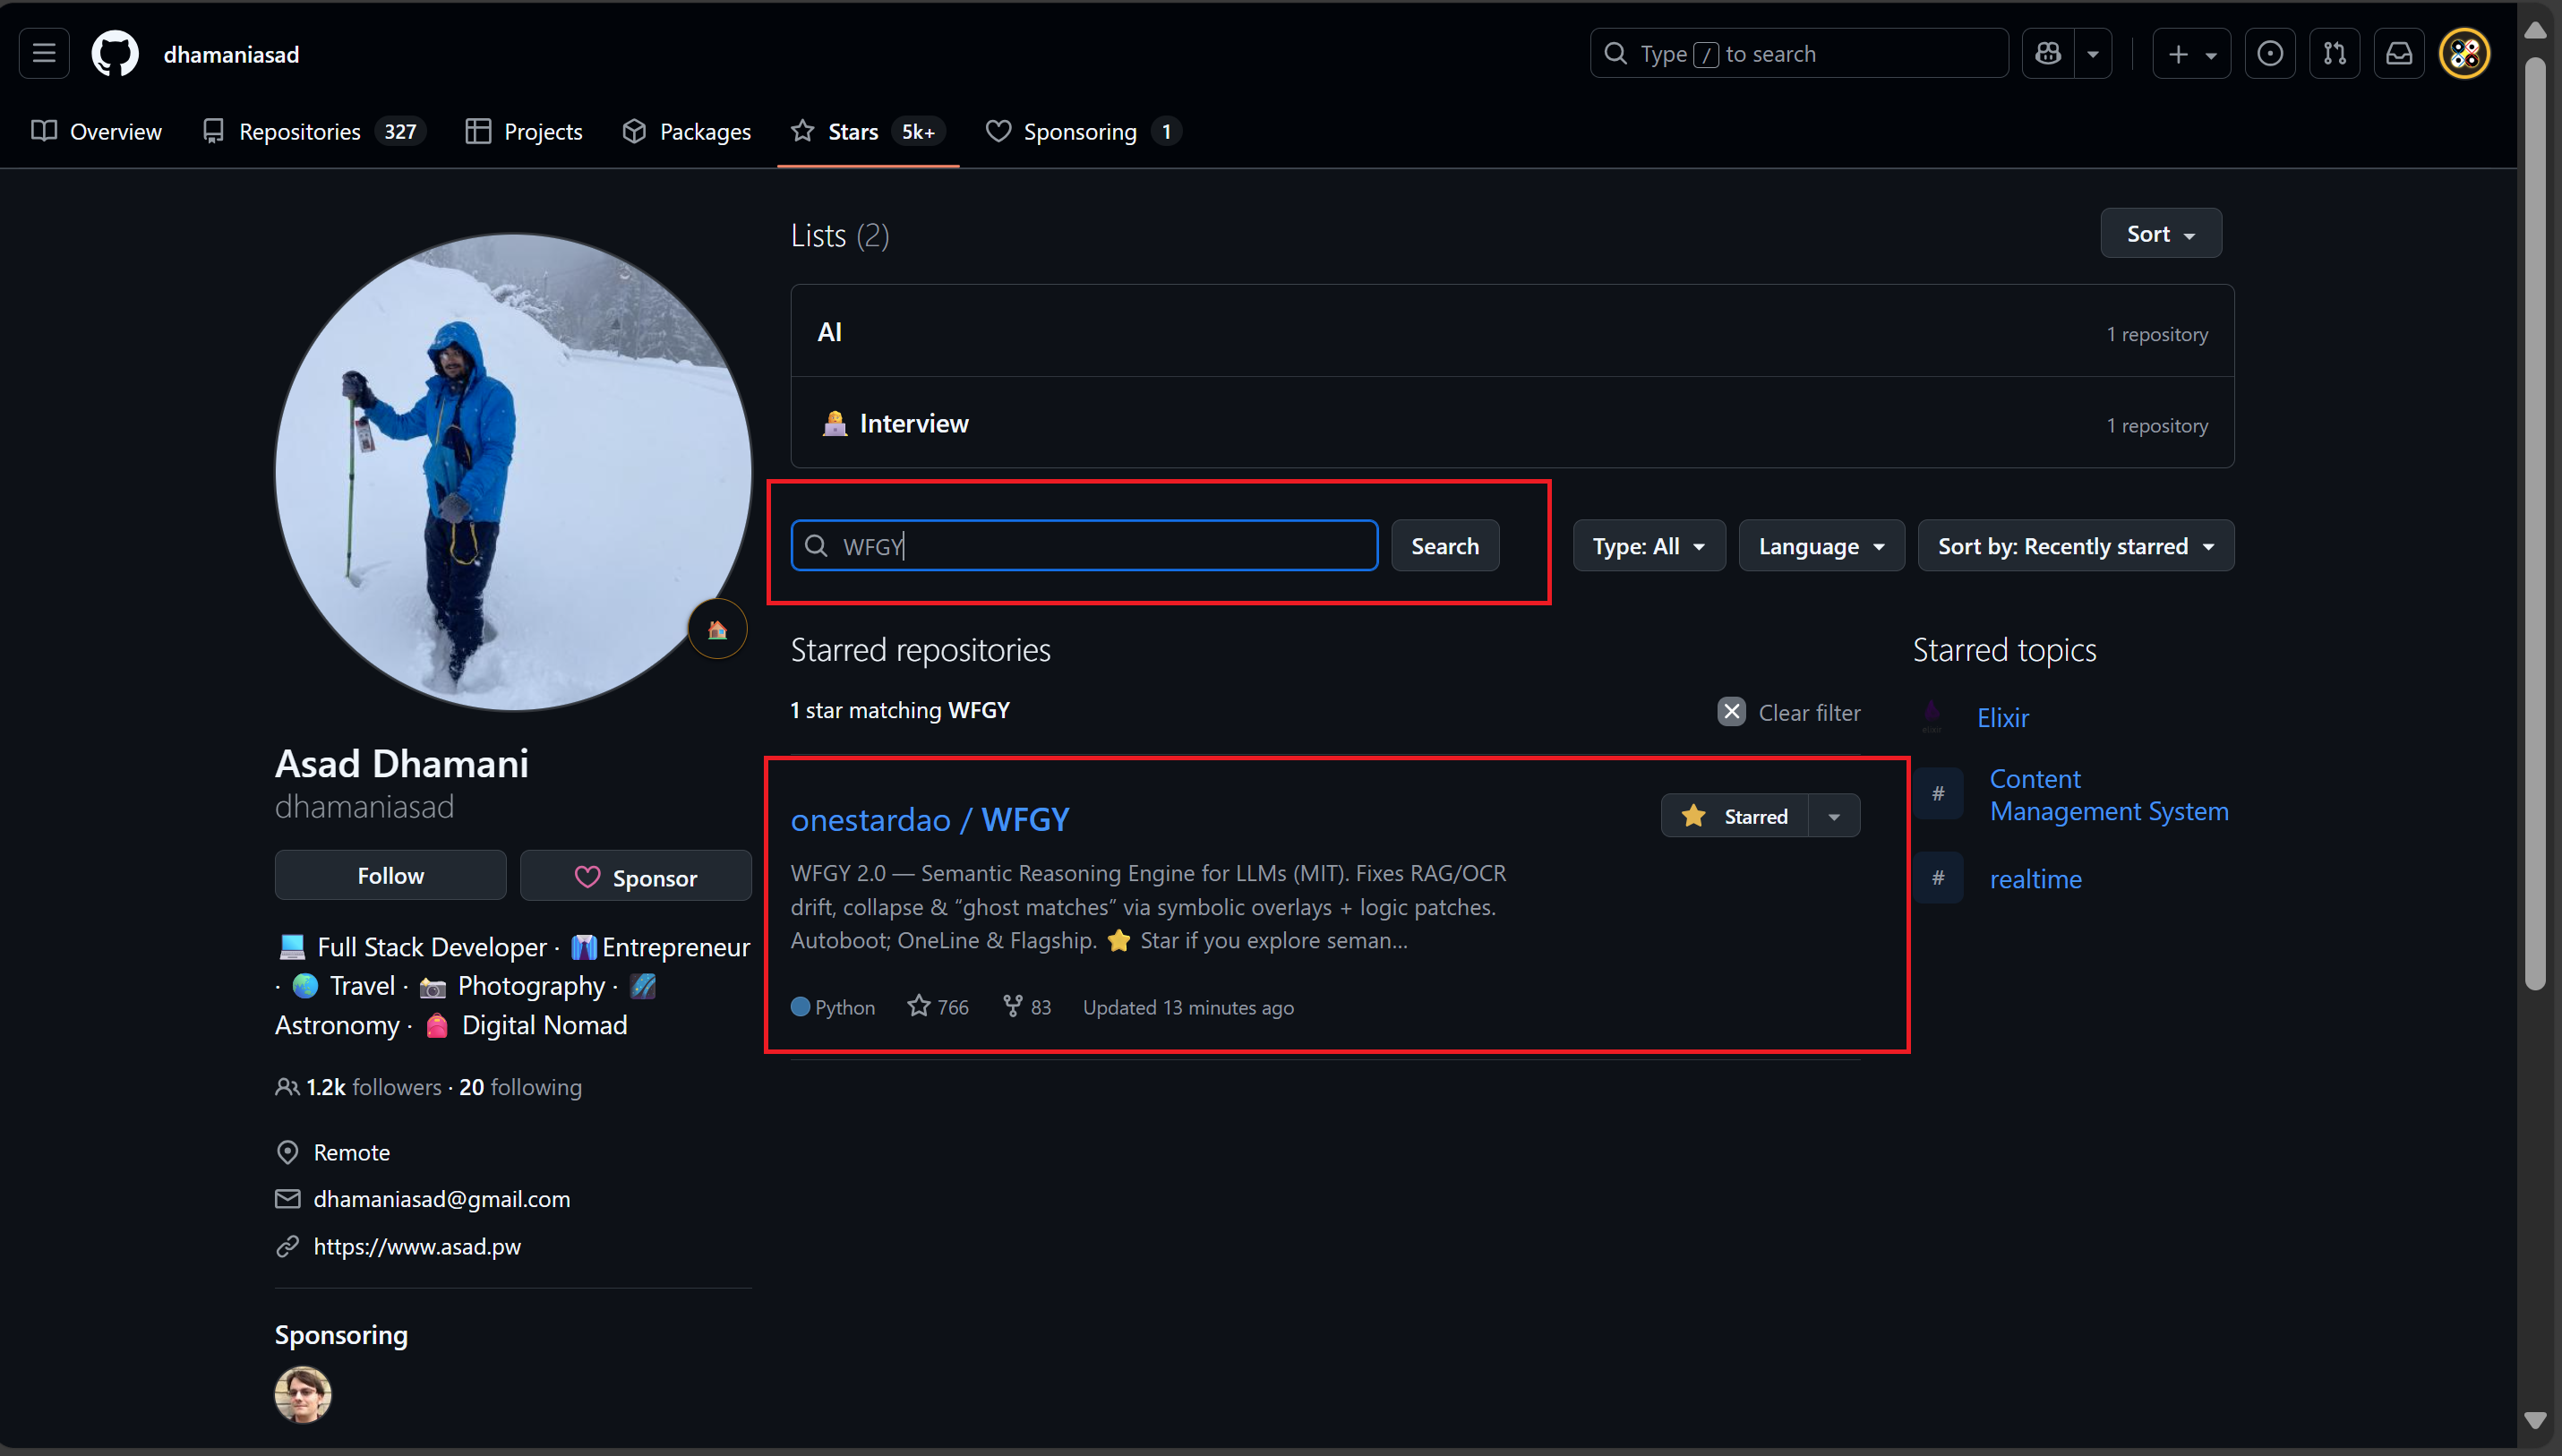Click the GitHub logo icon

pos(115,53)
